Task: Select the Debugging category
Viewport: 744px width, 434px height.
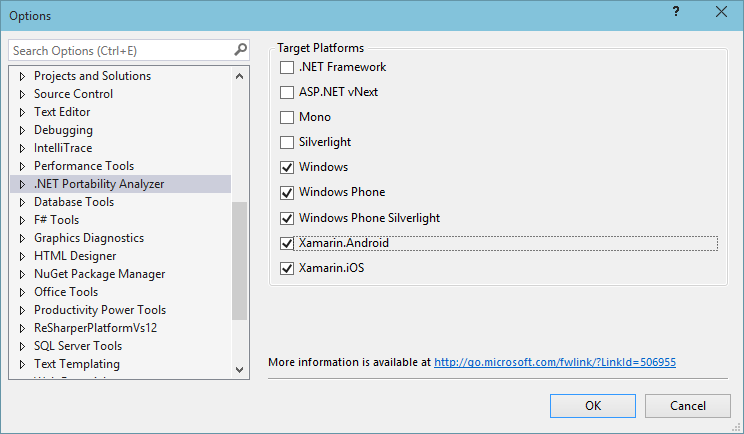Action: coord(63,130)
